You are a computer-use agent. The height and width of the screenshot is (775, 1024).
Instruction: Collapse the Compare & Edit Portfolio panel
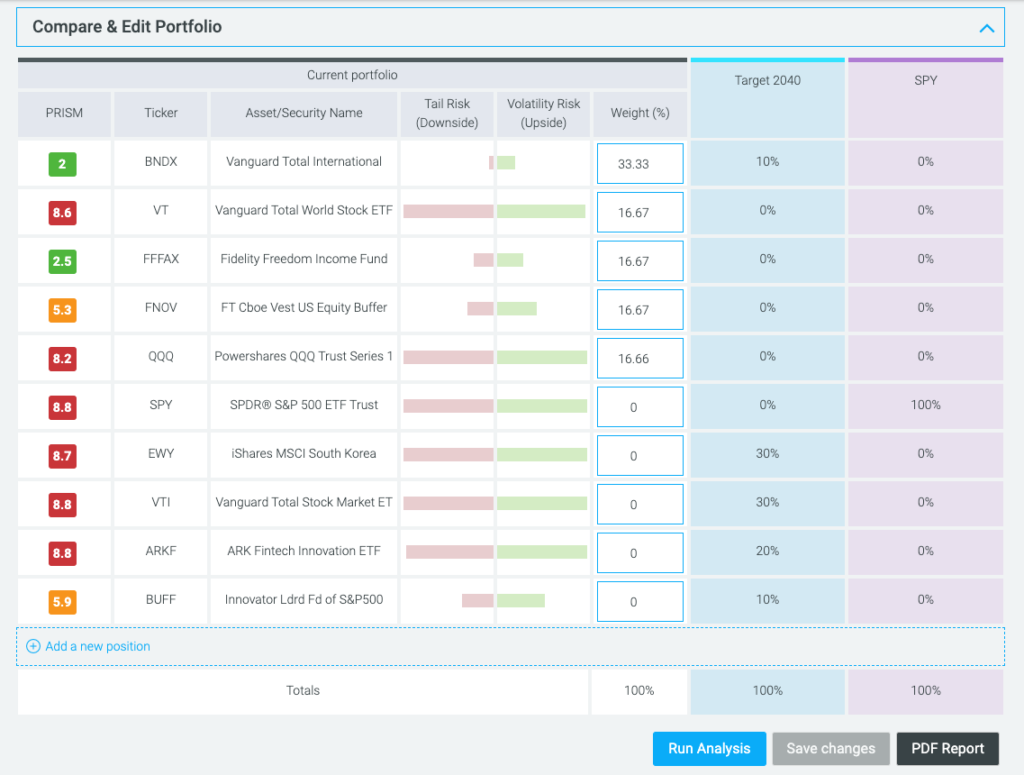tap(986, 28)
